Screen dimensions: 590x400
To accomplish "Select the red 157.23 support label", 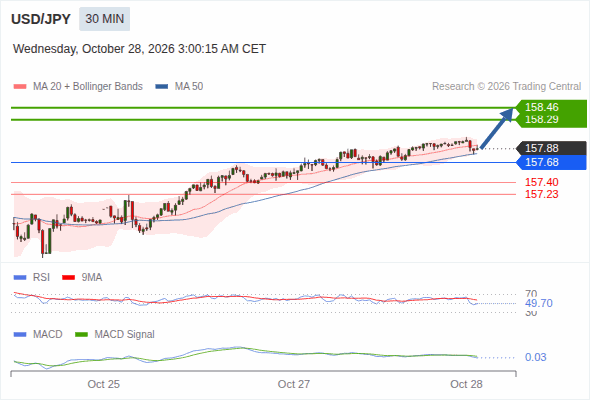I will [541, 194].
